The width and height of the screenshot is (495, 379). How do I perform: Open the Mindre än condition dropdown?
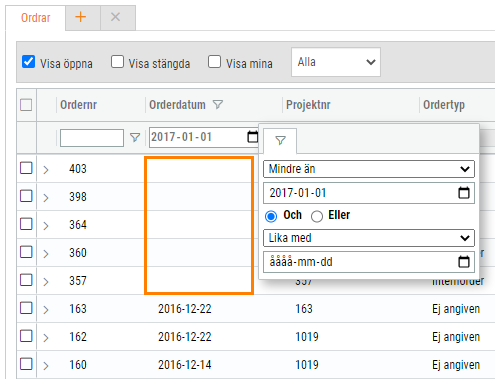369,169
